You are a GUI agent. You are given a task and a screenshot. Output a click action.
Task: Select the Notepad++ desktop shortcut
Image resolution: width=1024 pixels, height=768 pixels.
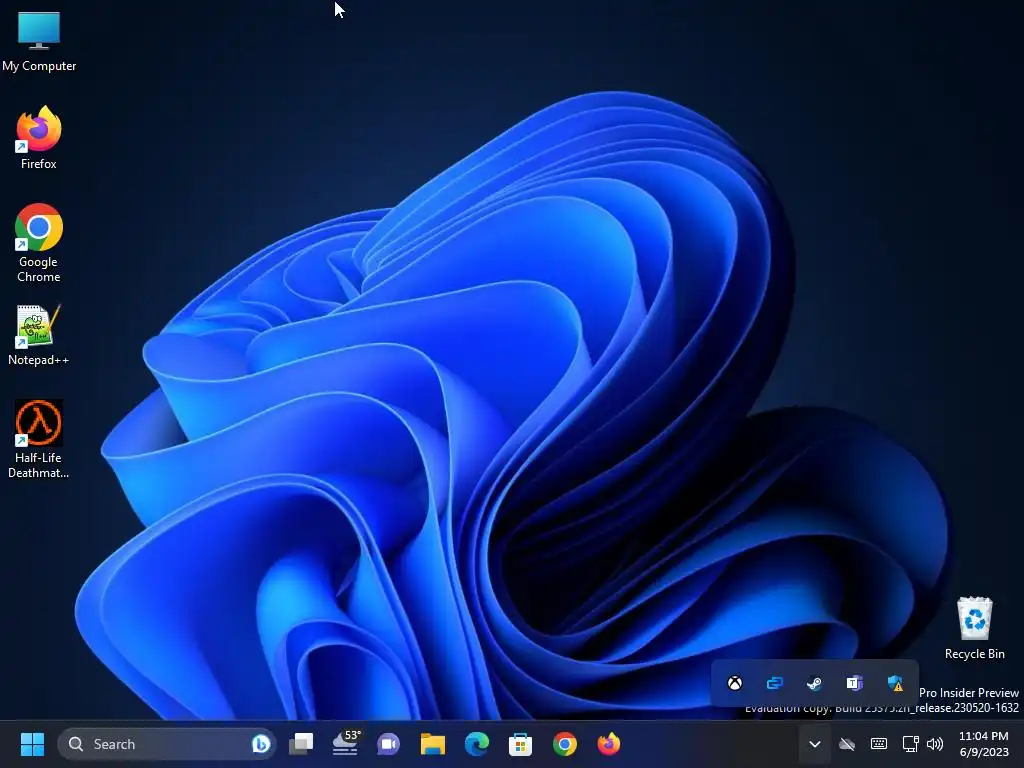(39, 334)
